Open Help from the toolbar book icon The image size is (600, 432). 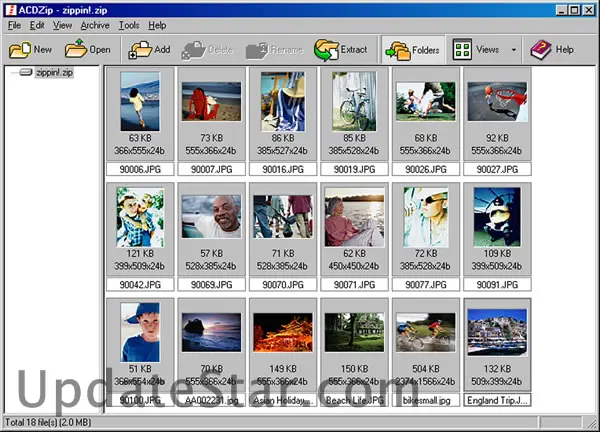click(541, 49)
